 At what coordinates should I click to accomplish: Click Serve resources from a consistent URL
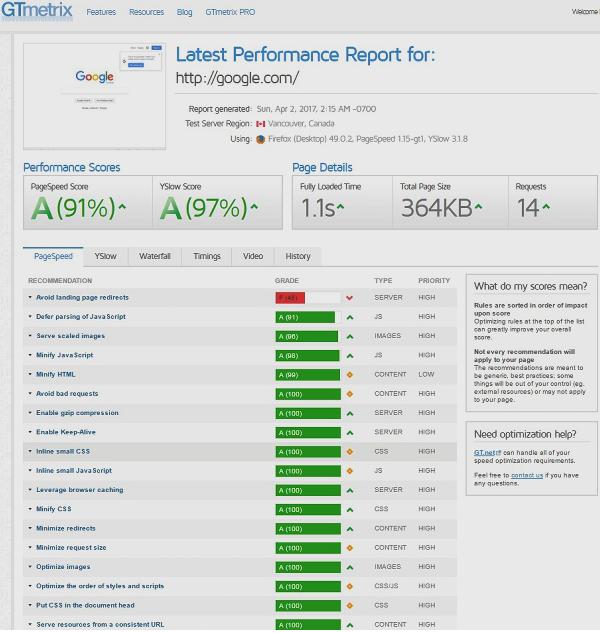coord(100,625)
